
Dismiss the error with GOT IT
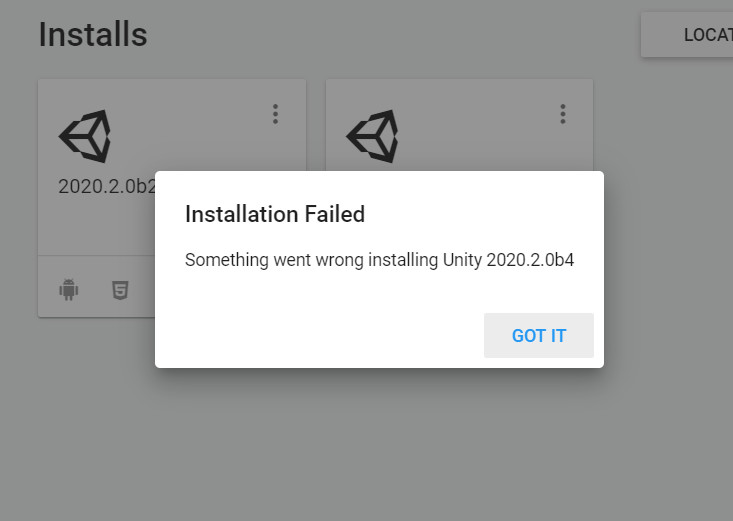tap(539, 335)
